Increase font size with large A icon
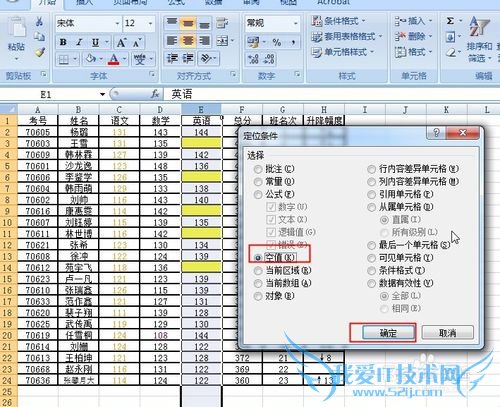Viewport: 500px width, 407px height. click(121, 42)
